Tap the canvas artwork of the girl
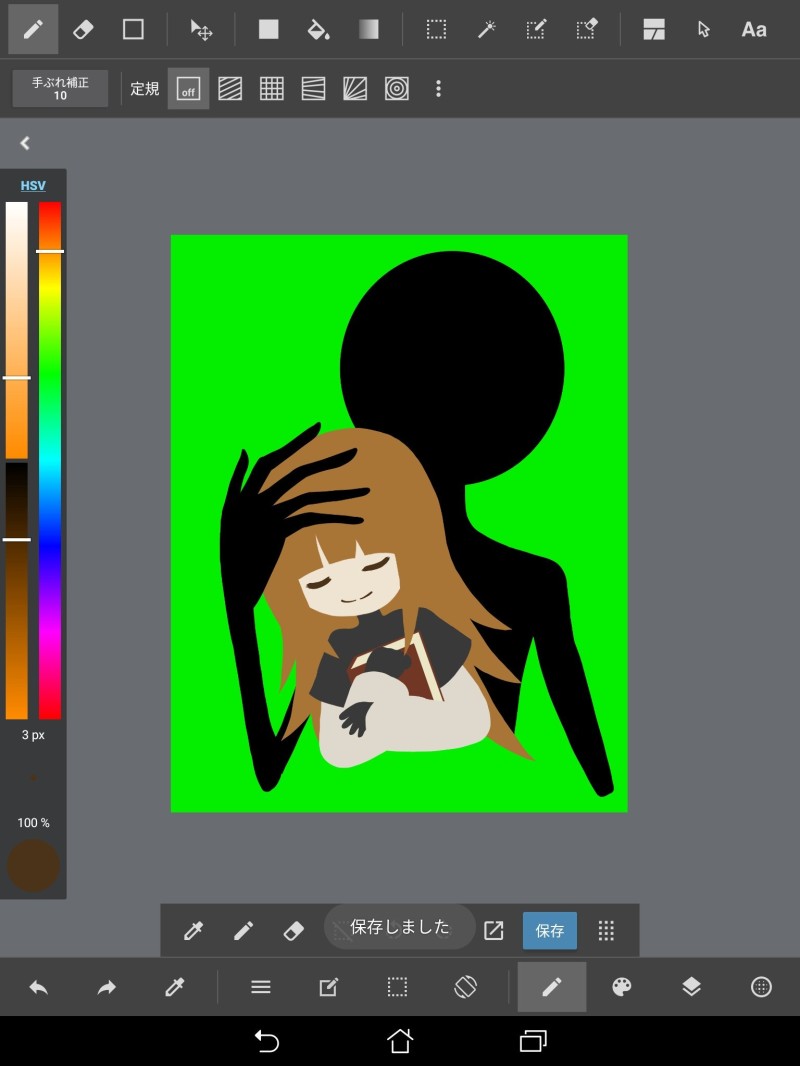800x1066 pixels. 399,523
